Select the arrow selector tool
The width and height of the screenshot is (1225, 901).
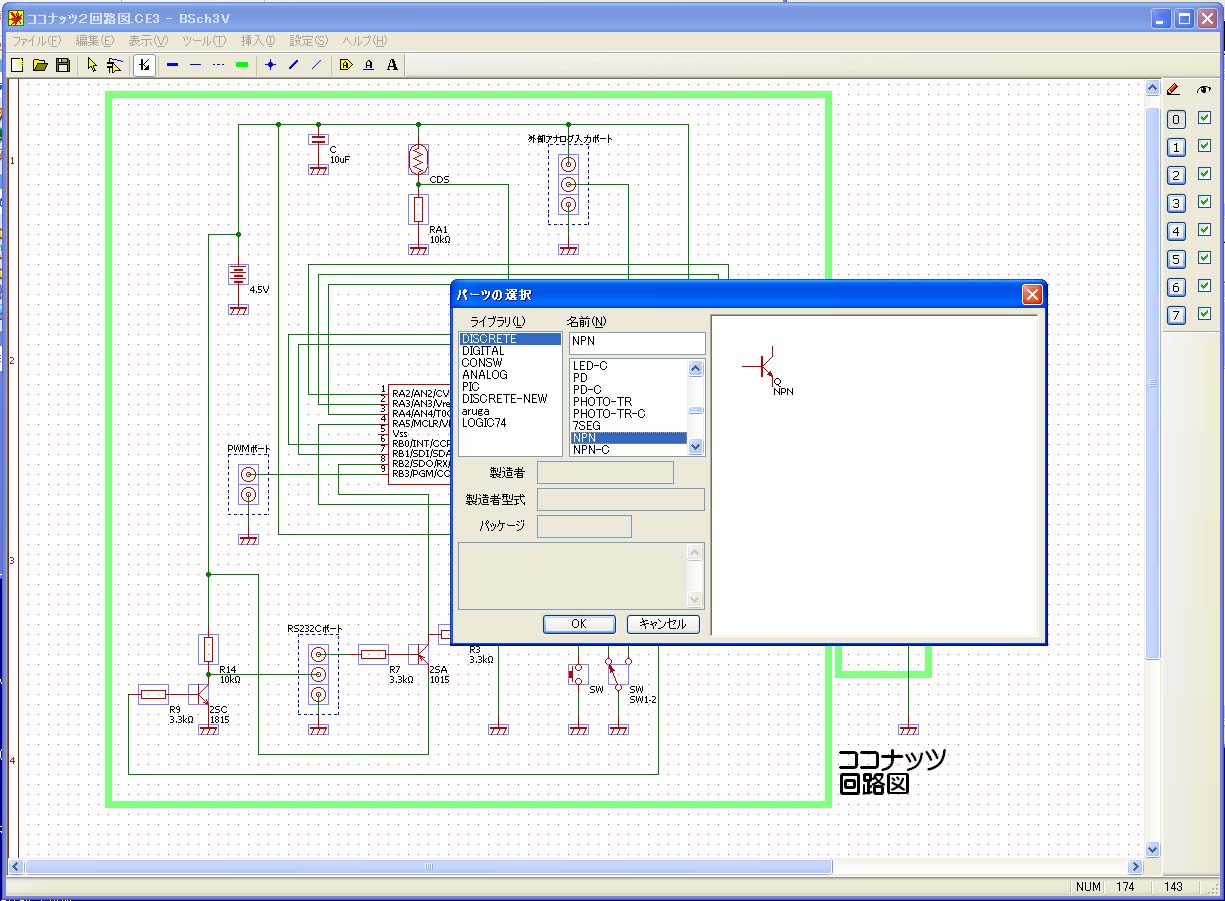92,65
